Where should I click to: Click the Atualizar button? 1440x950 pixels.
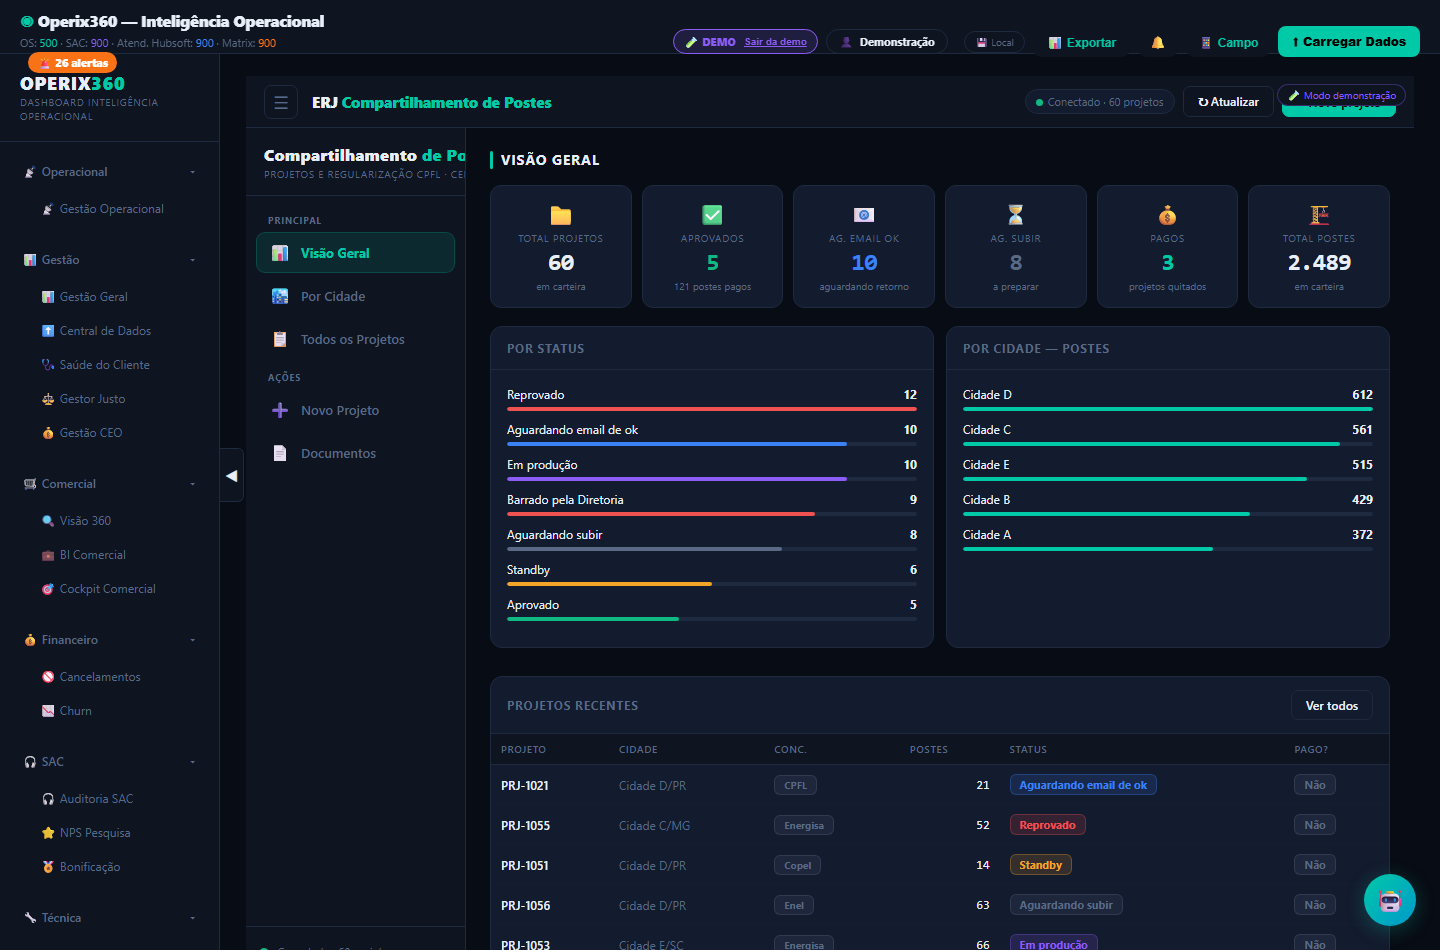[x=1229, y=102]
